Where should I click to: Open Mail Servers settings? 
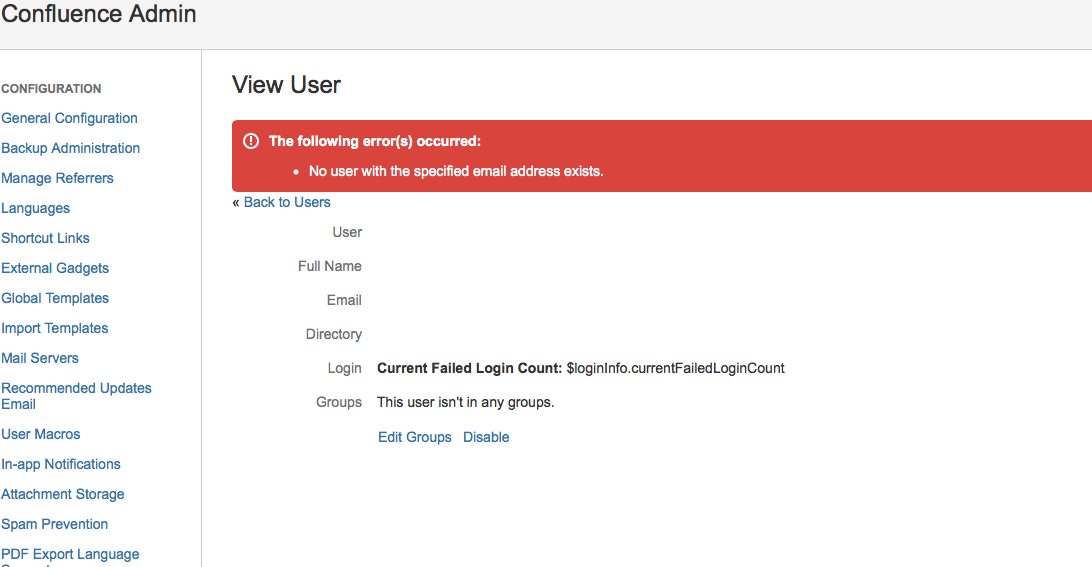(40, 358)
